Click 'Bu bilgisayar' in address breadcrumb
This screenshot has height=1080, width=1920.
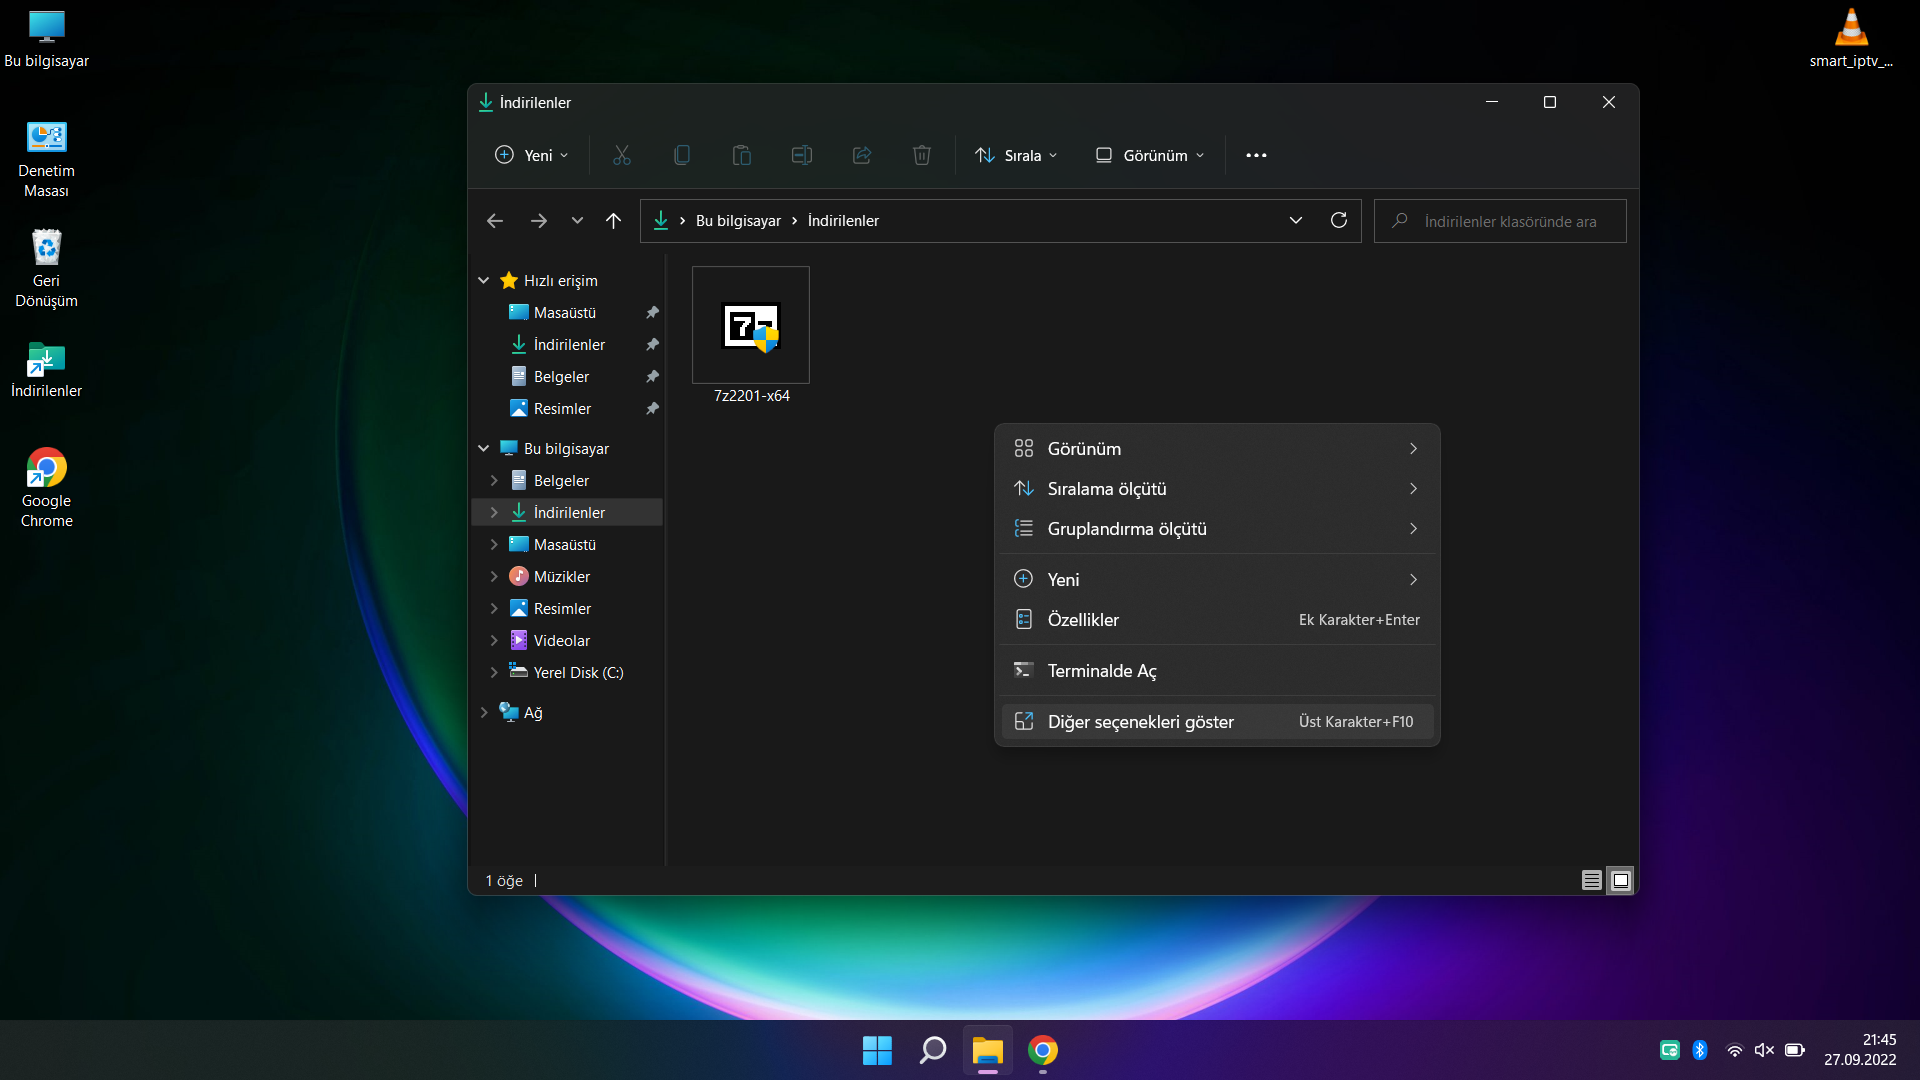tap(738, 220)
